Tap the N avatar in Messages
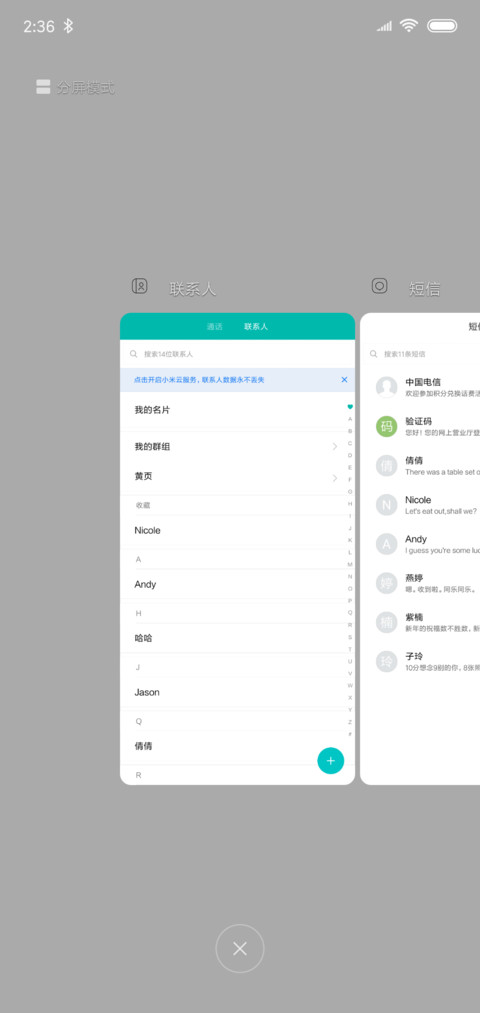Image resolution: width=480 pixels, height=1013 pixels. pyautogui.click(x=386, y=505)
